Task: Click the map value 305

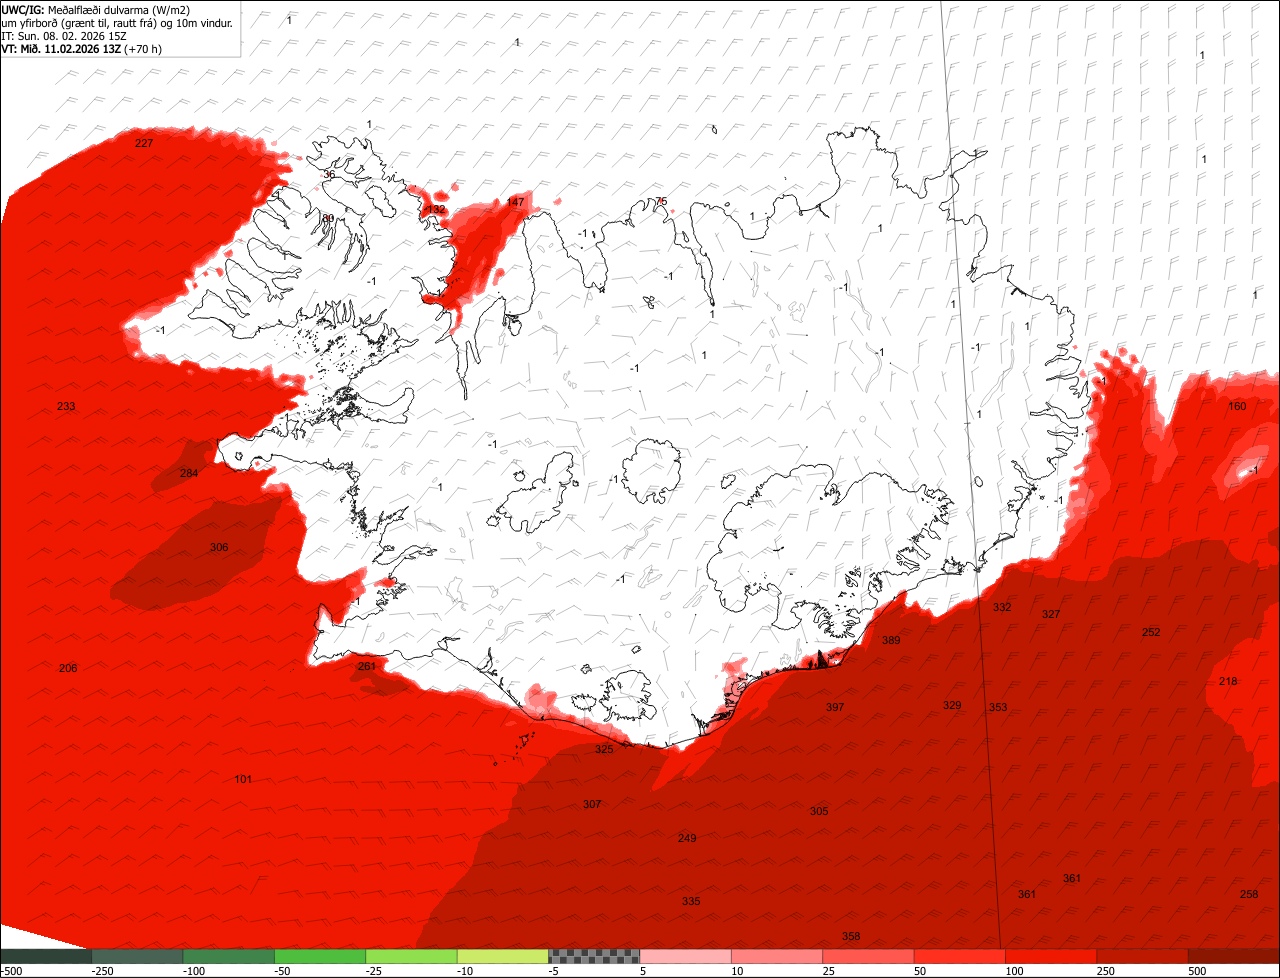Action: click(x=819, y=811)
